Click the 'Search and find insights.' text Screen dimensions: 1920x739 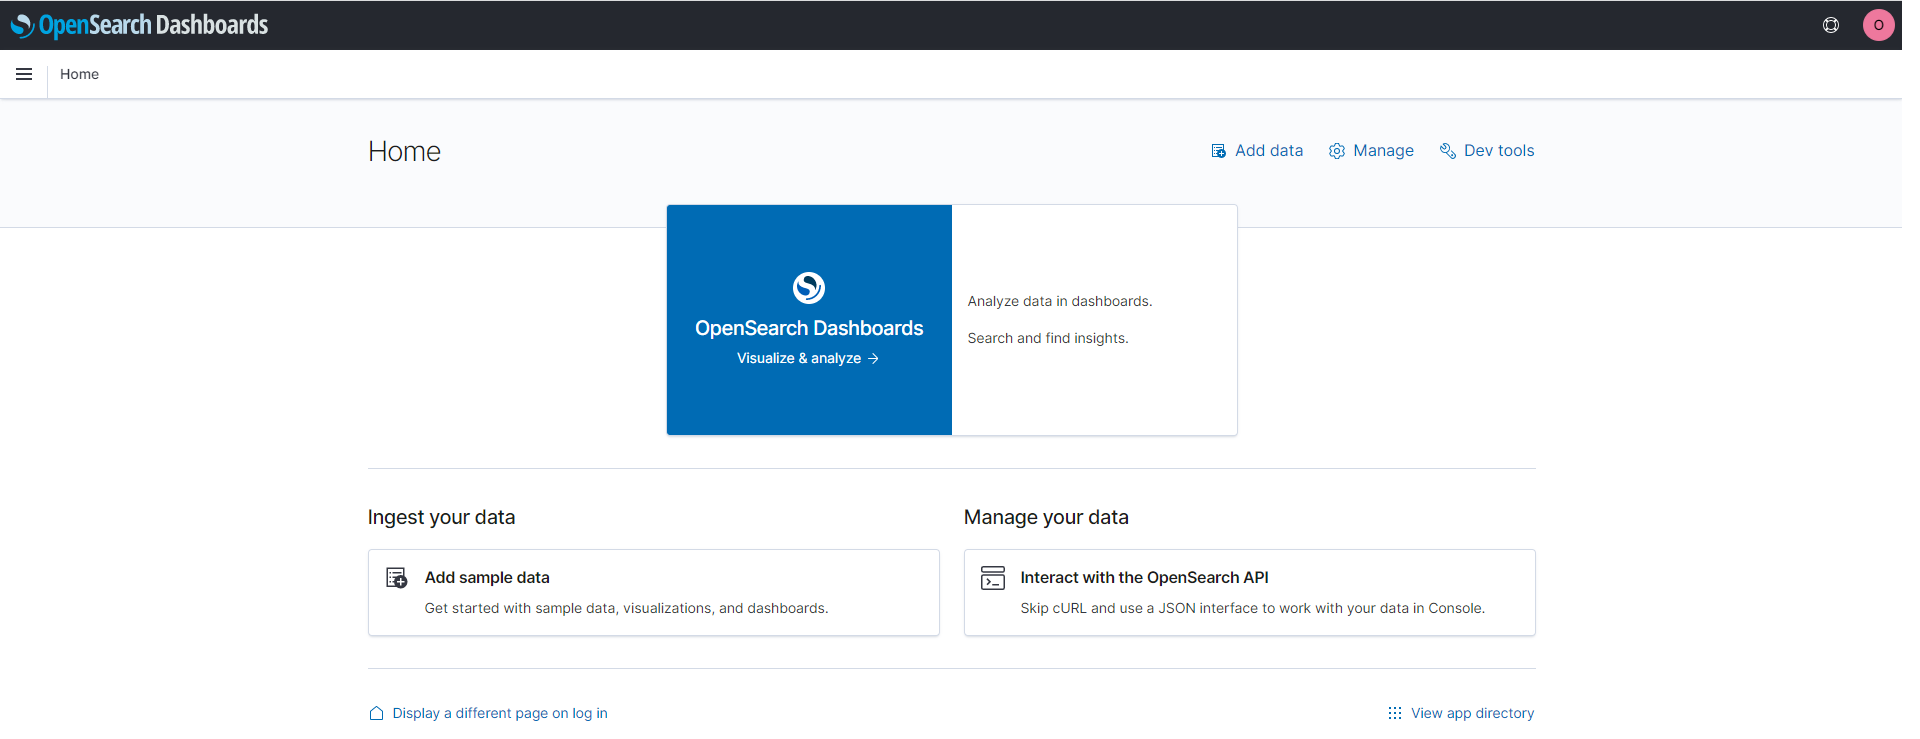1048,338
